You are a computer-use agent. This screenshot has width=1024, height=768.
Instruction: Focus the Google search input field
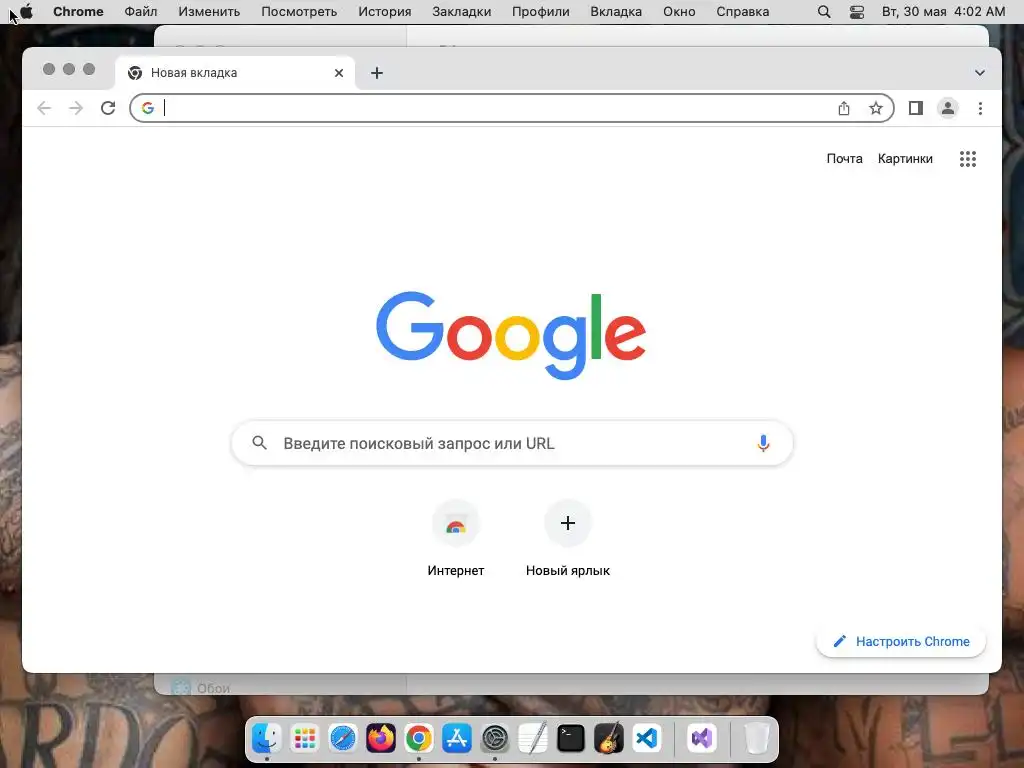click(512, 443)
